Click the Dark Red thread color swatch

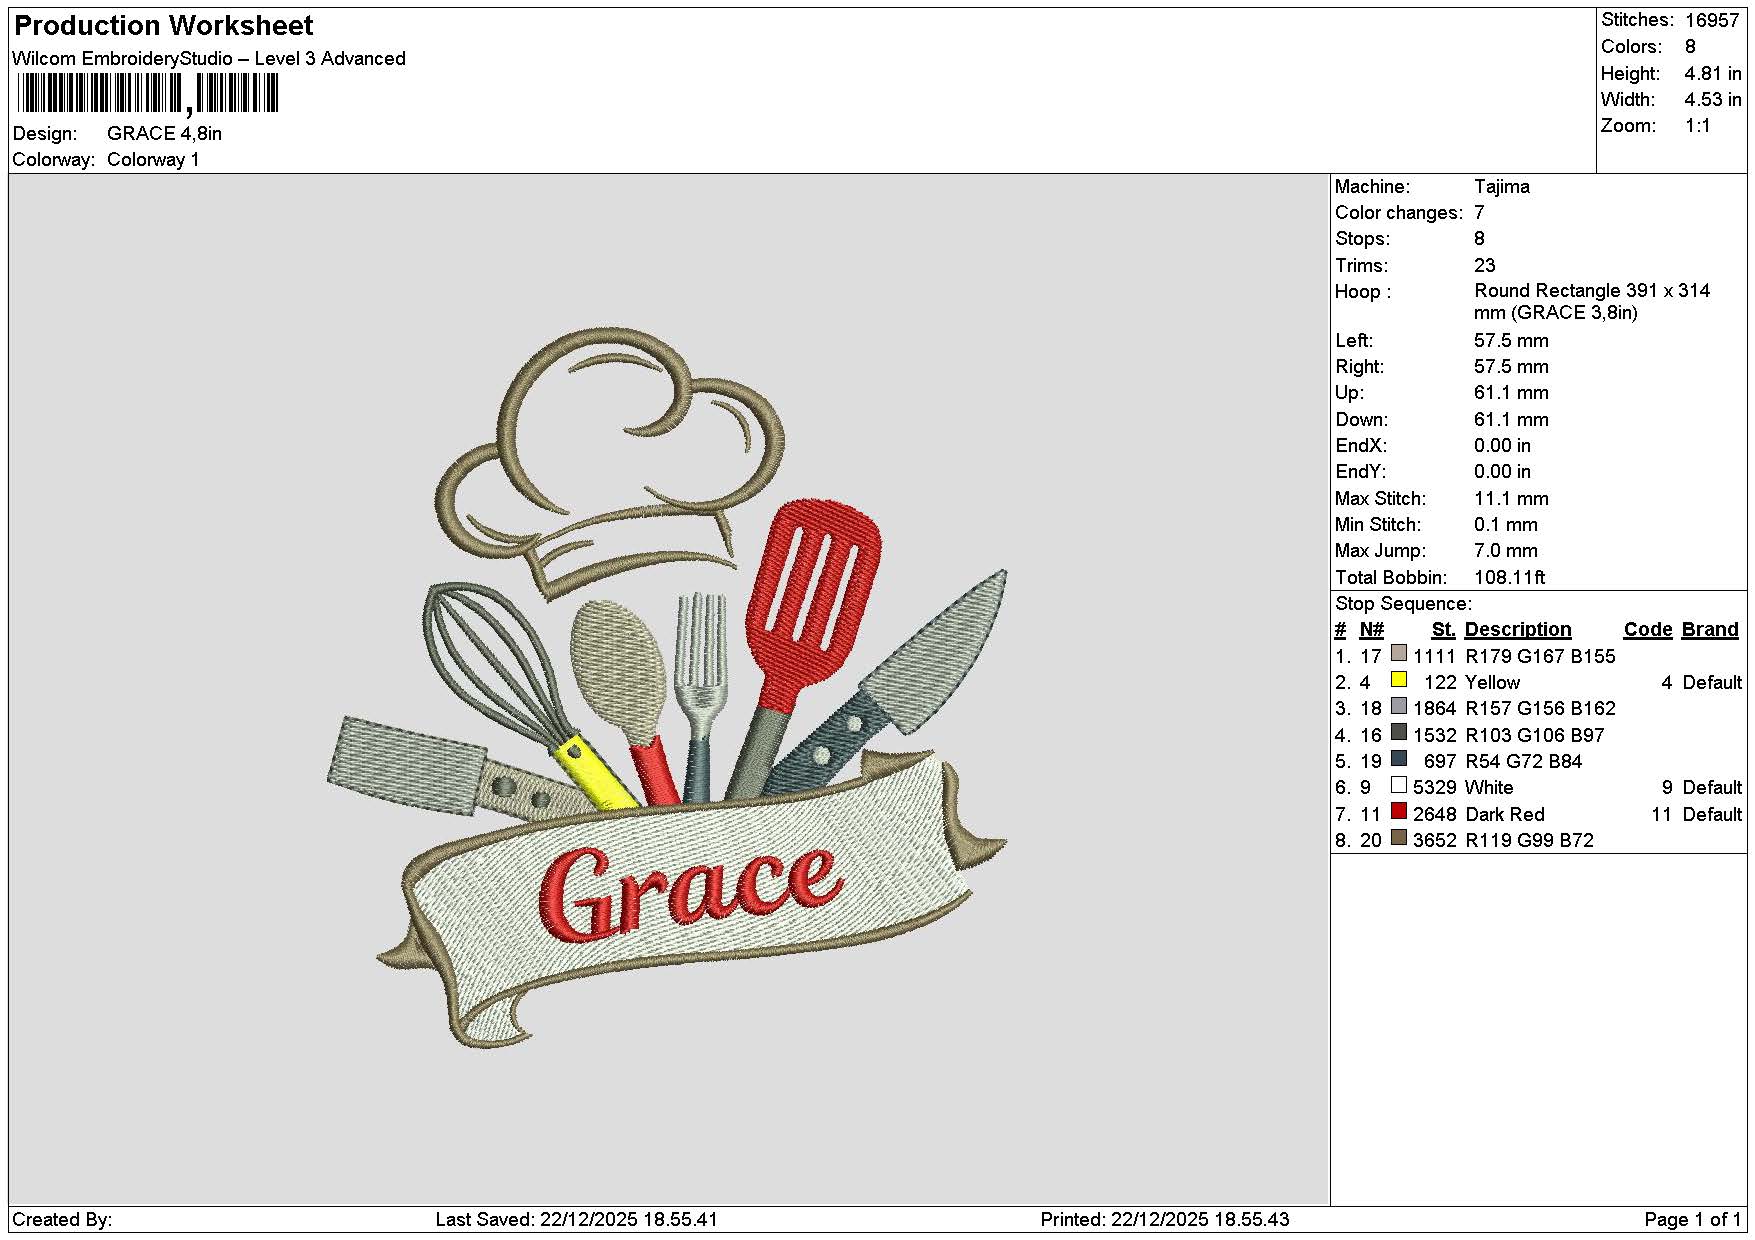tap(1399, 812)
